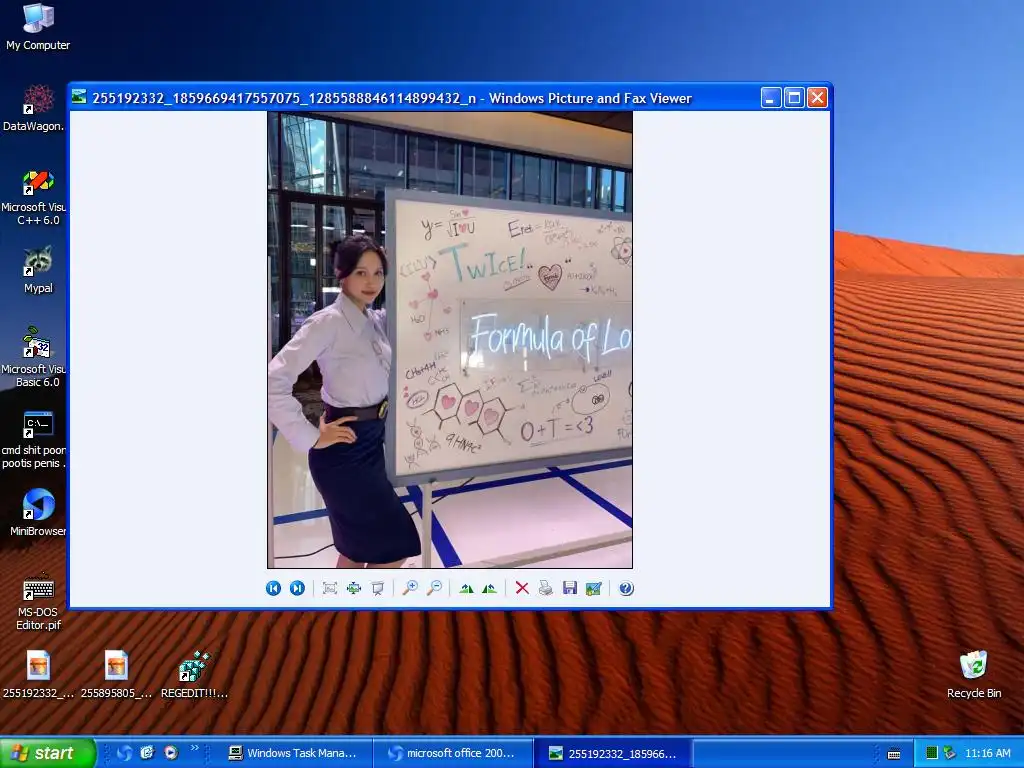This screenshot has width=1024, height=768.
Task: Select the cmd shortcut on the desktop
Action: click(x=34, y=440)
